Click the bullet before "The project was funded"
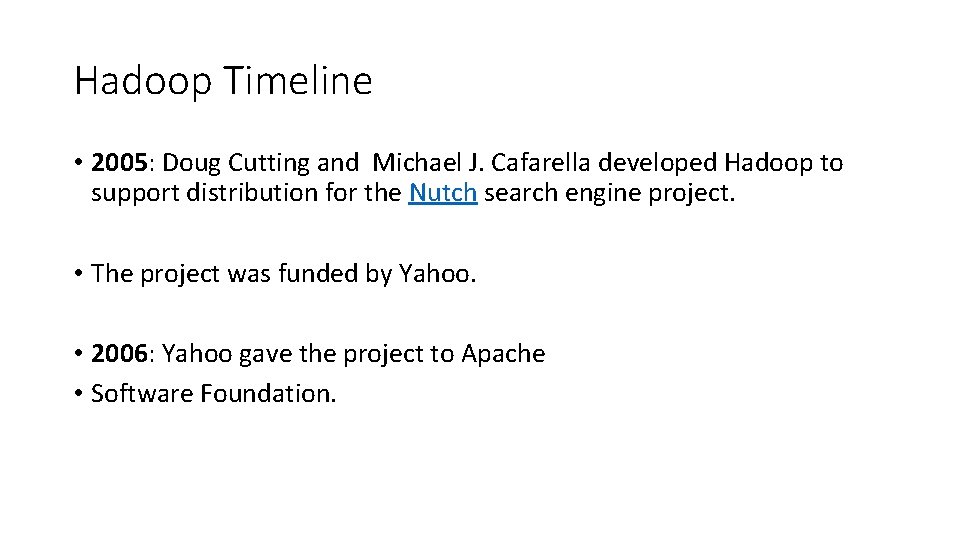The height and width of the screenshot is (540, 960). [x=78, y=274]
